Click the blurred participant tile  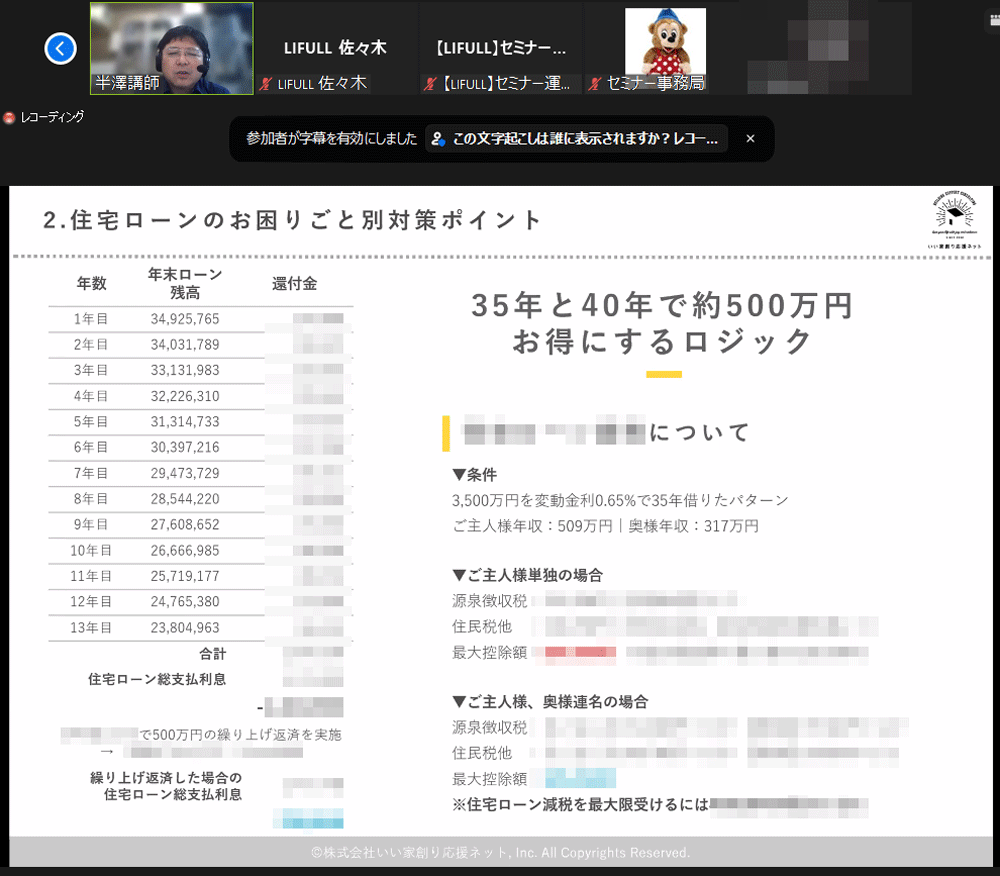click(x=830, y=48)
